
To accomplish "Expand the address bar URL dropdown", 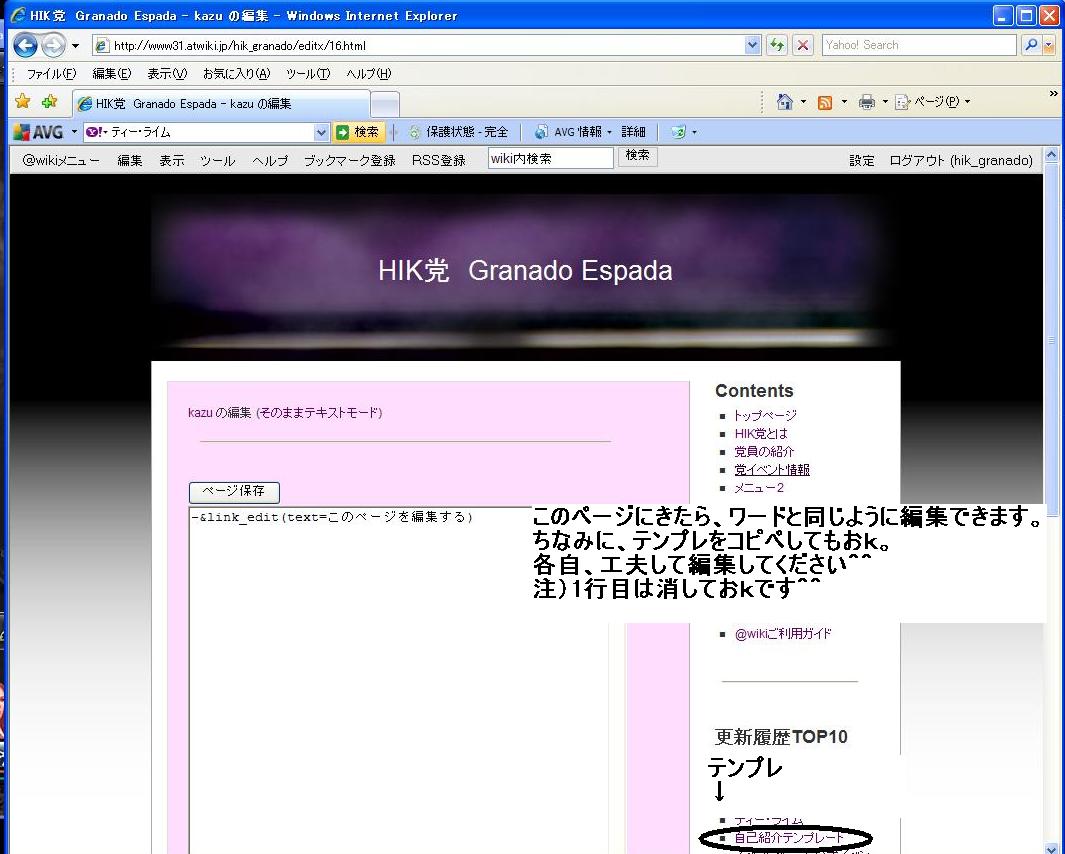I will click(x=753, y=45).
